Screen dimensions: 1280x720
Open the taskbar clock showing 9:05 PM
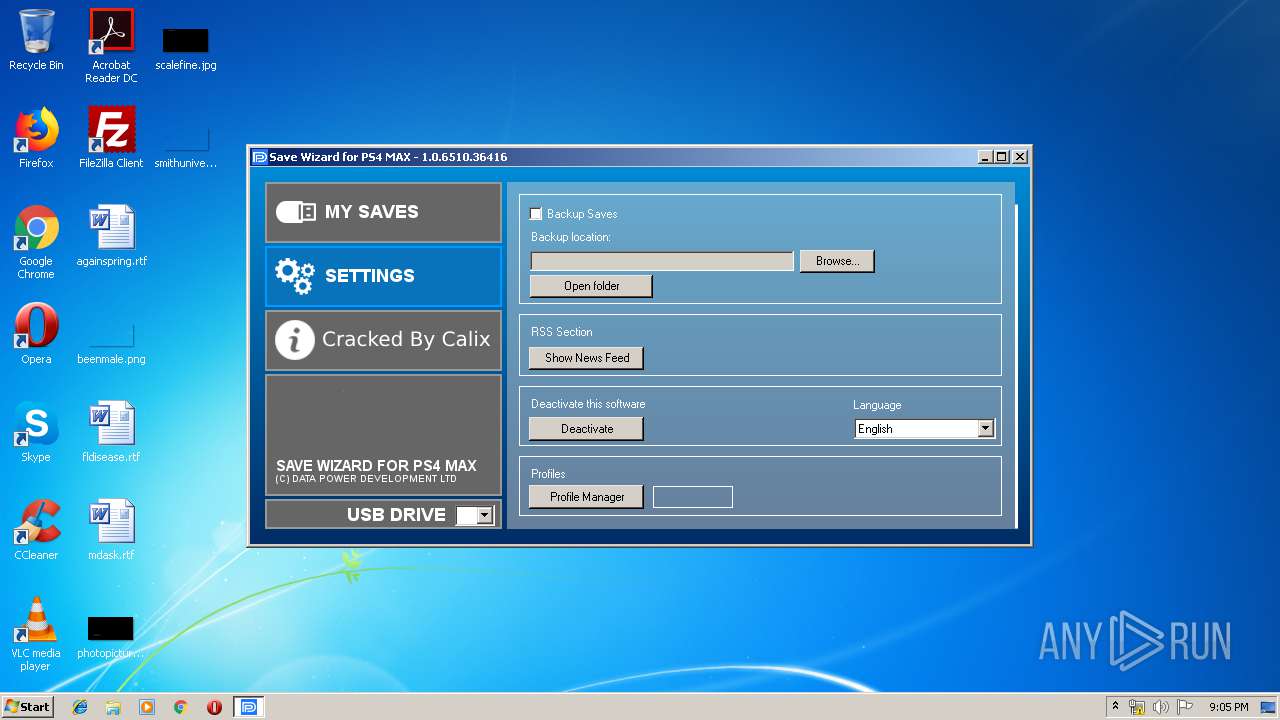[x=1228, y=707]
